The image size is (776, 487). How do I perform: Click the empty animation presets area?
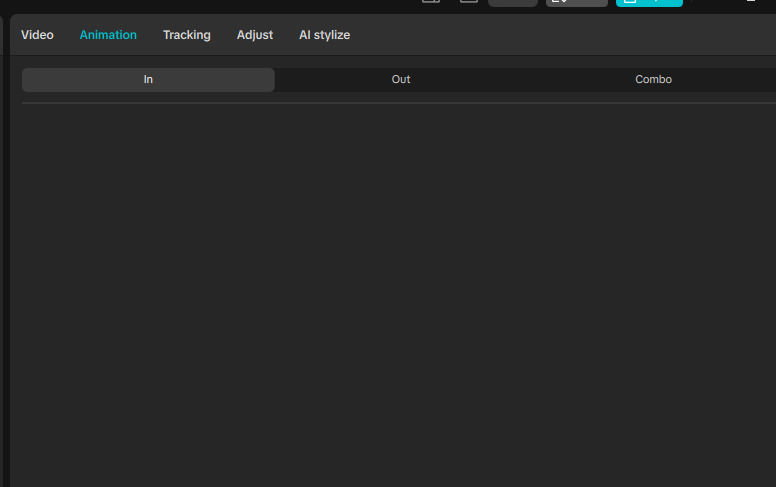pyautogui.click(x=400, y=290)
